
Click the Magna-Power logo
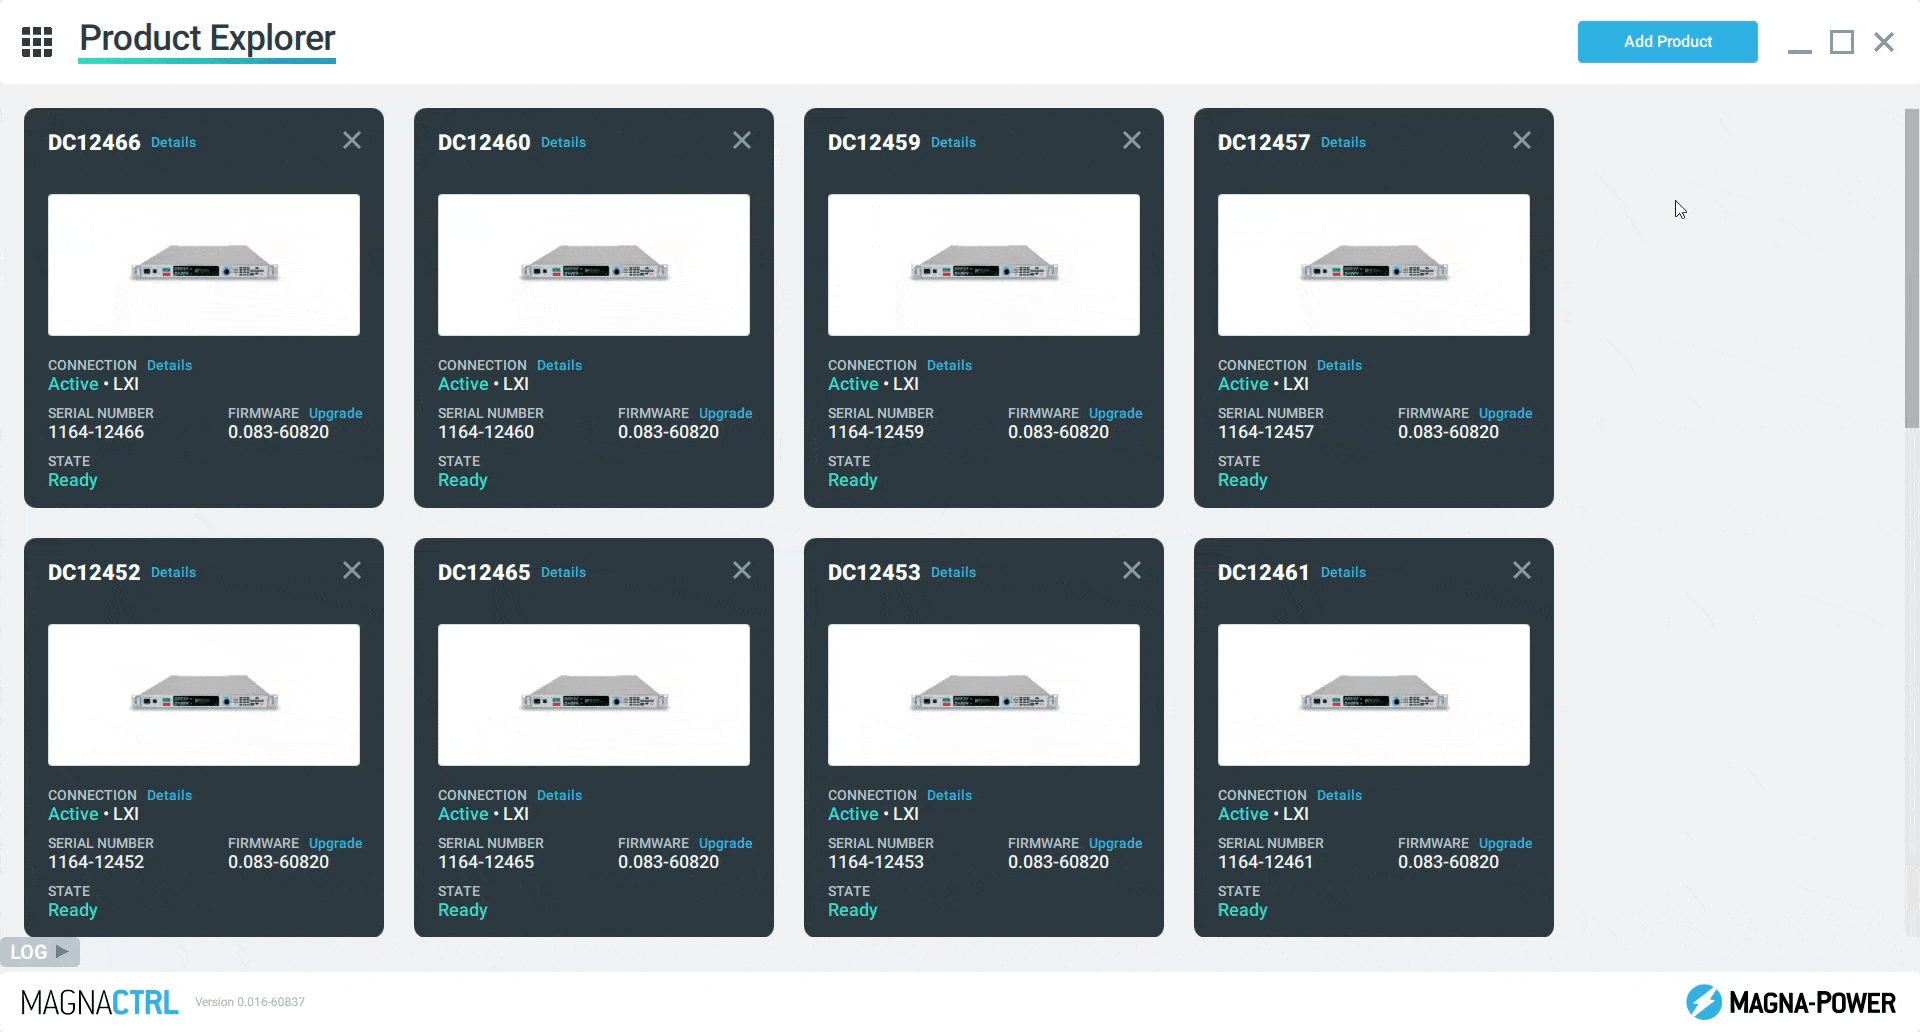(1790, 1002)
